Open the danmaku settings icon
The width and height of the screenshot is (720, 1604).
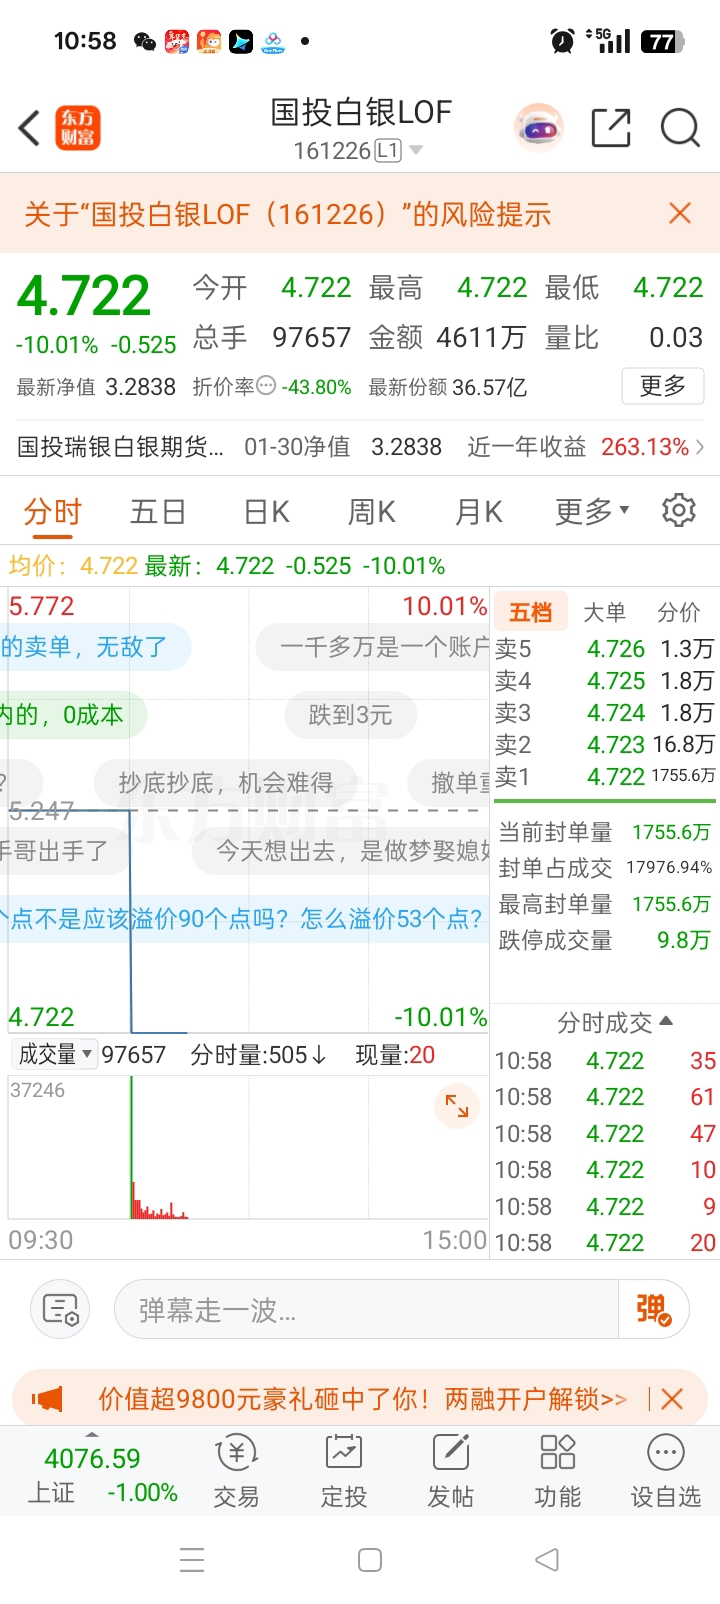coord(60,1309)
